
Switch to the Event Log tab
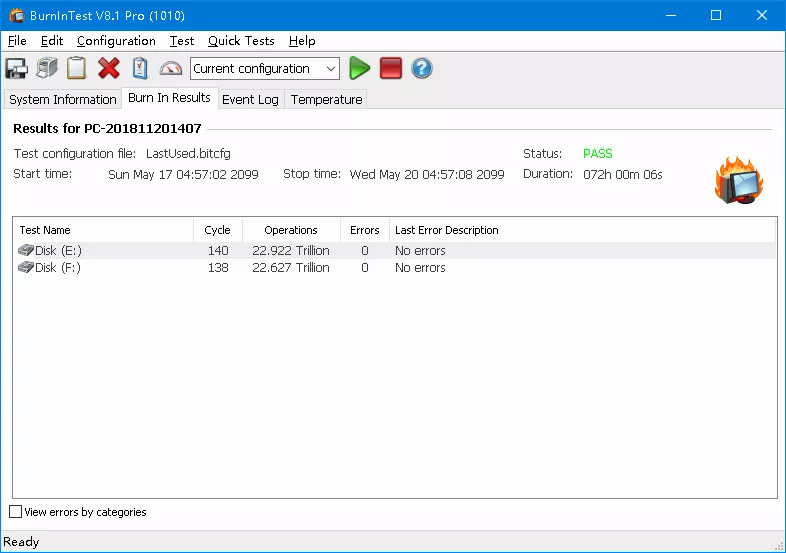250,100
